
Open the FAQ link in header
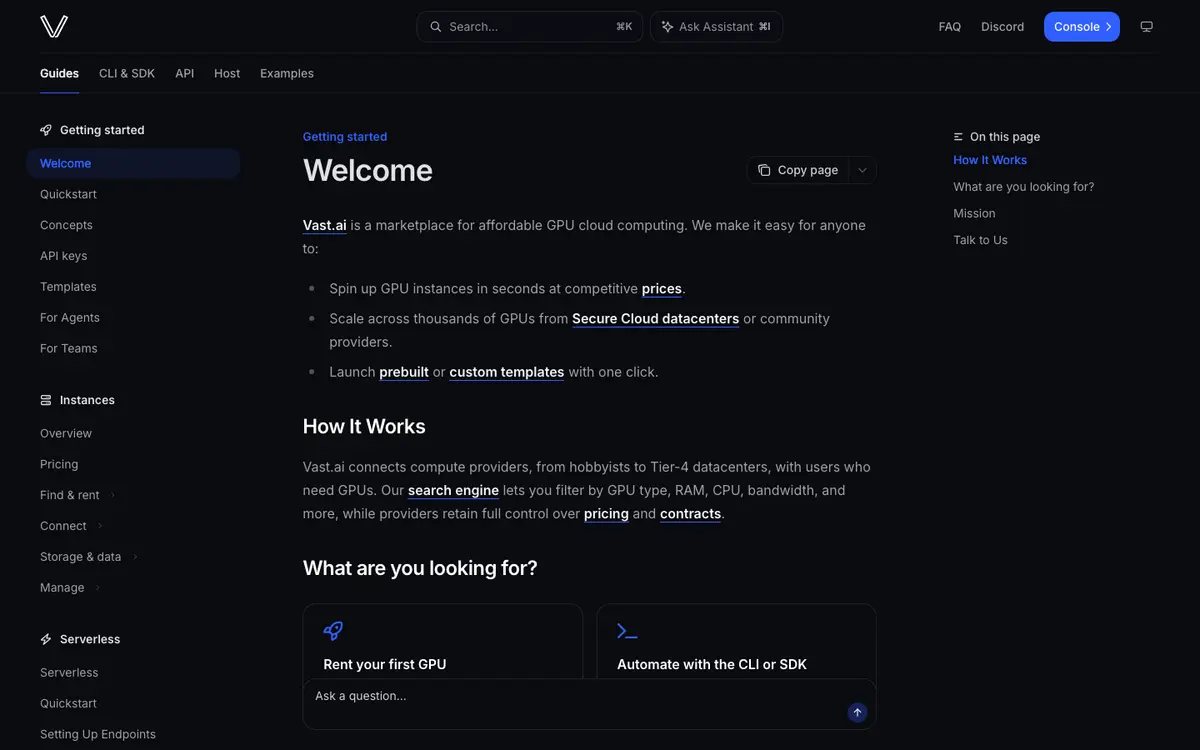click(950, 27)
